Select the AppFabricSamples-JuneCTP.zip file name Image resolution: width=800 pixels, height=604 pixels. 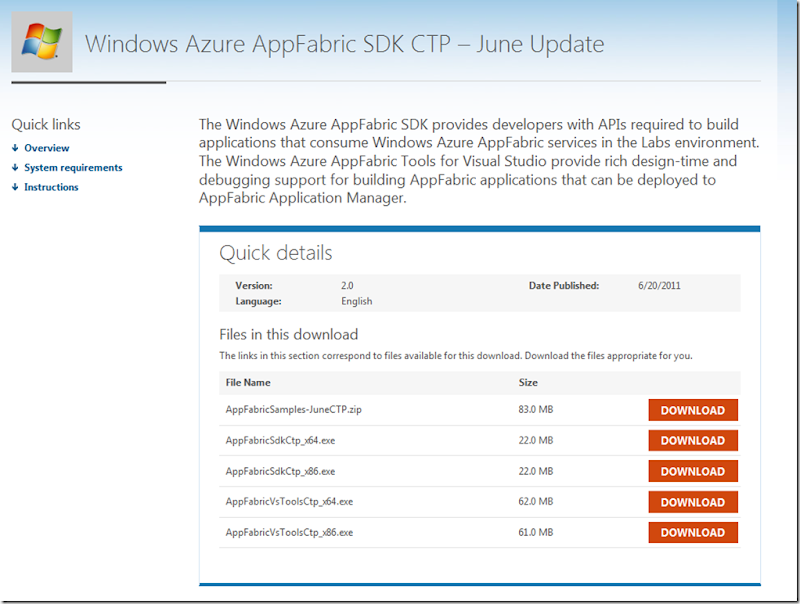293,409
